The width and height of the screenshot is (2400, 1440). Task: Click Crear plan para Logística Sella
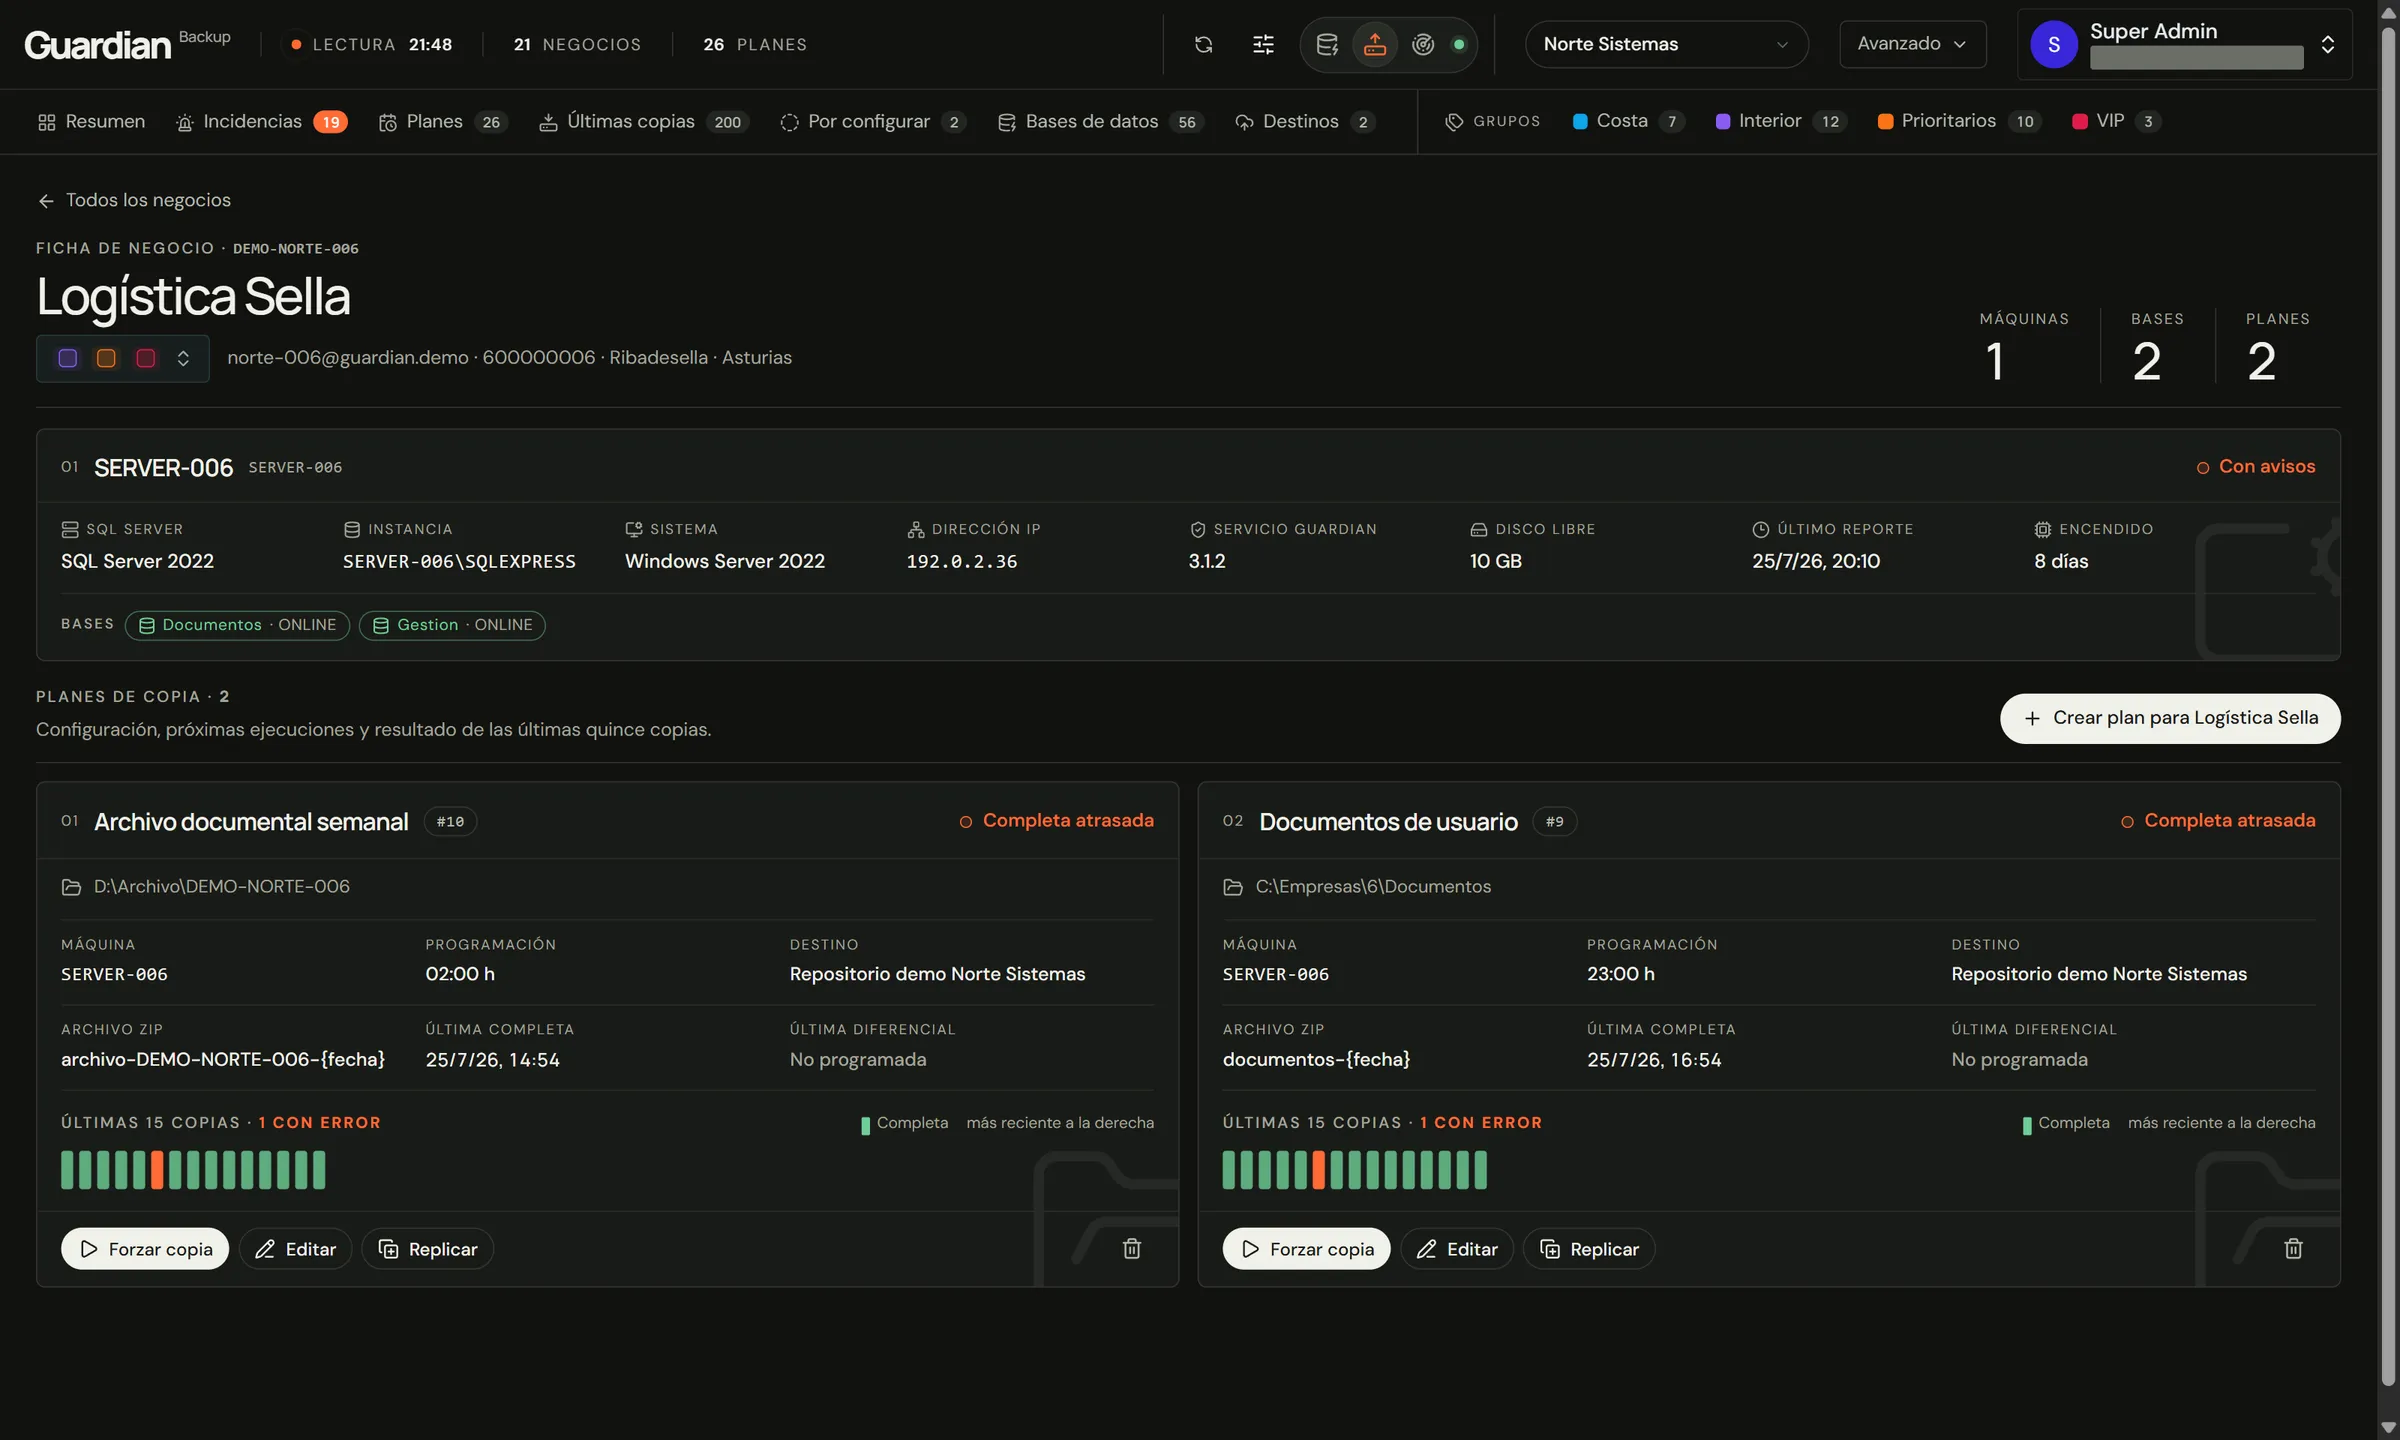coord(2169,718)
